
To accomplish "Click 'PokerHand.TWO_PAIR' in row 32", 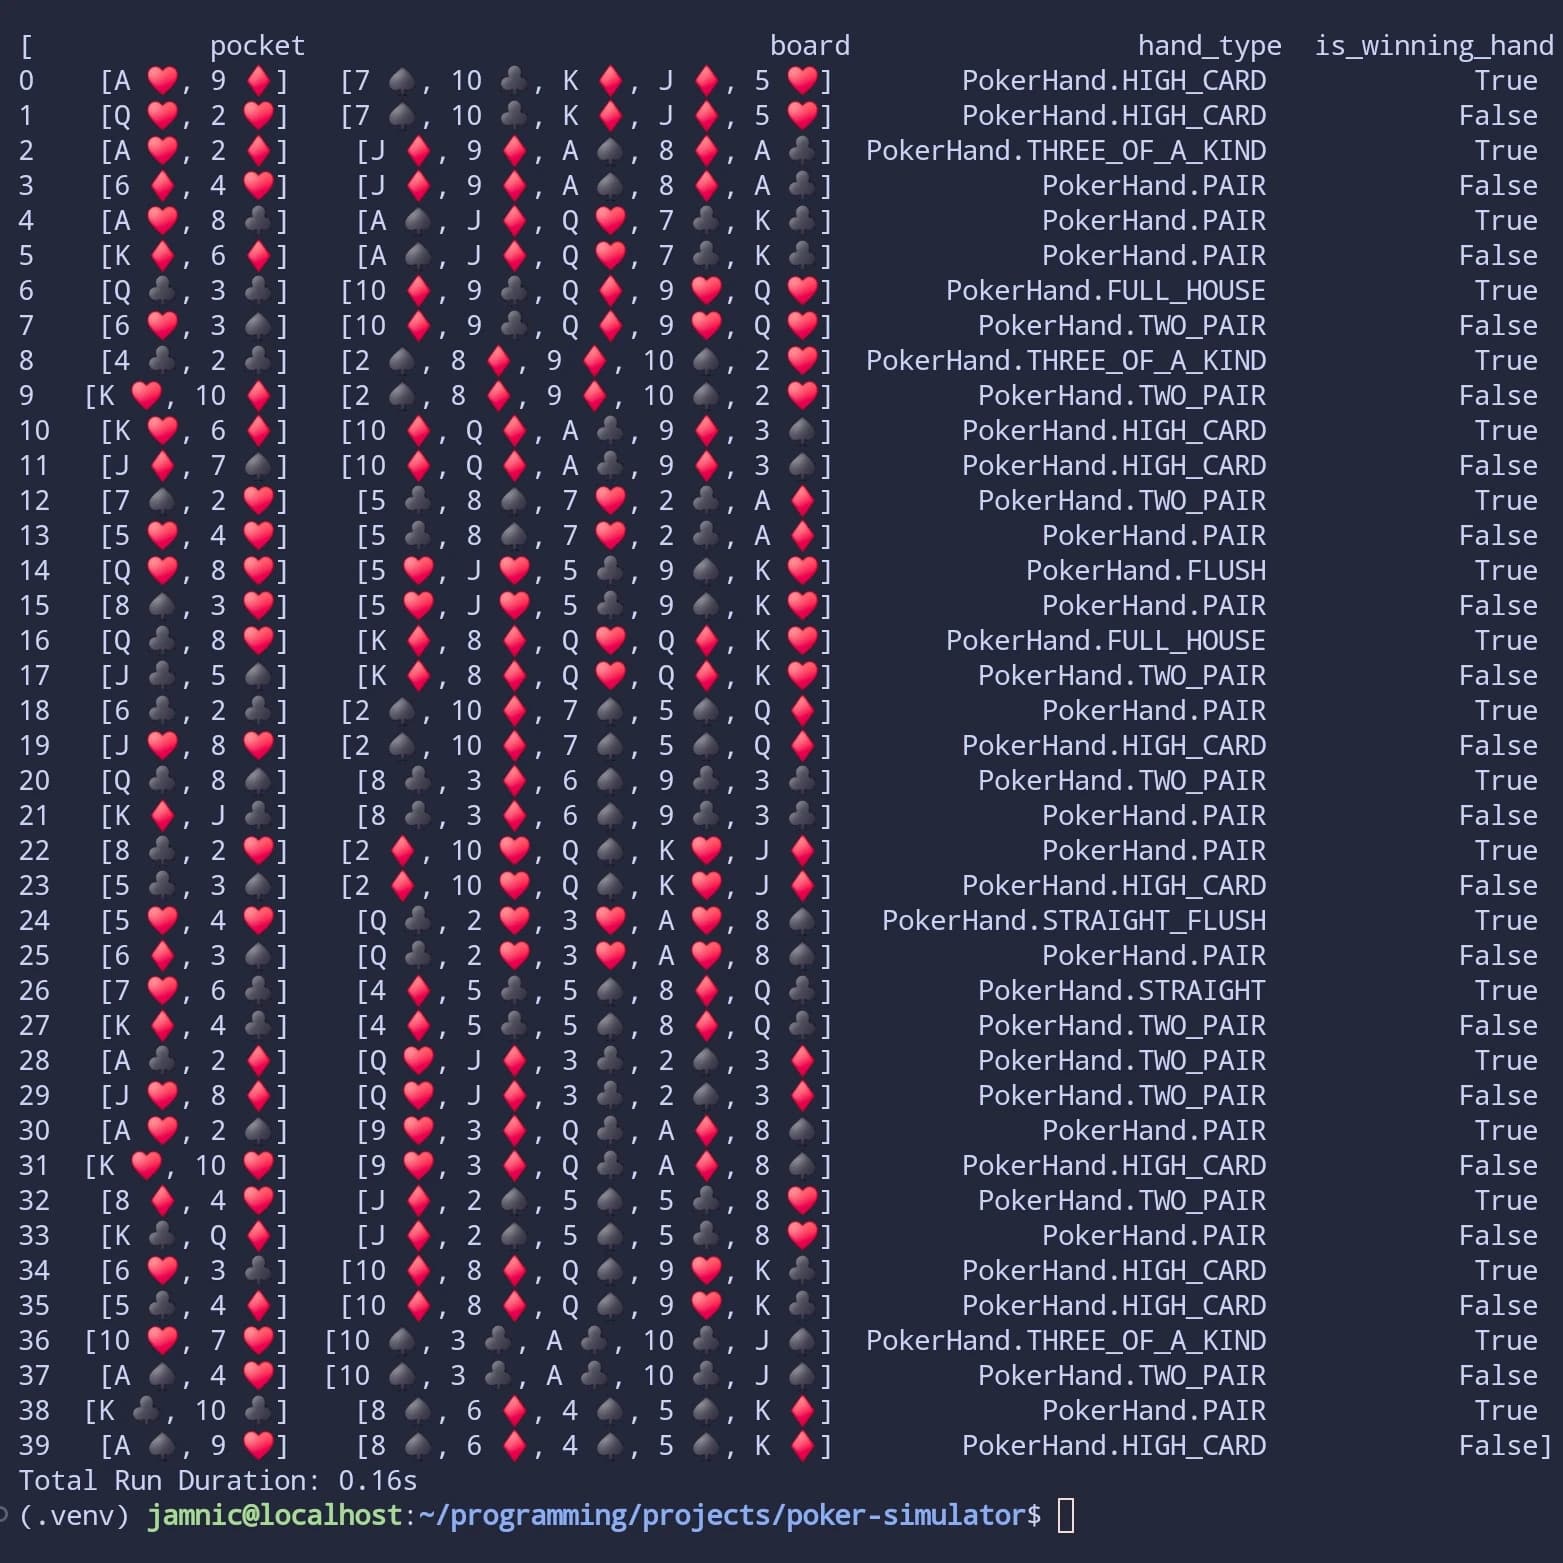I will (1122, 1201).
